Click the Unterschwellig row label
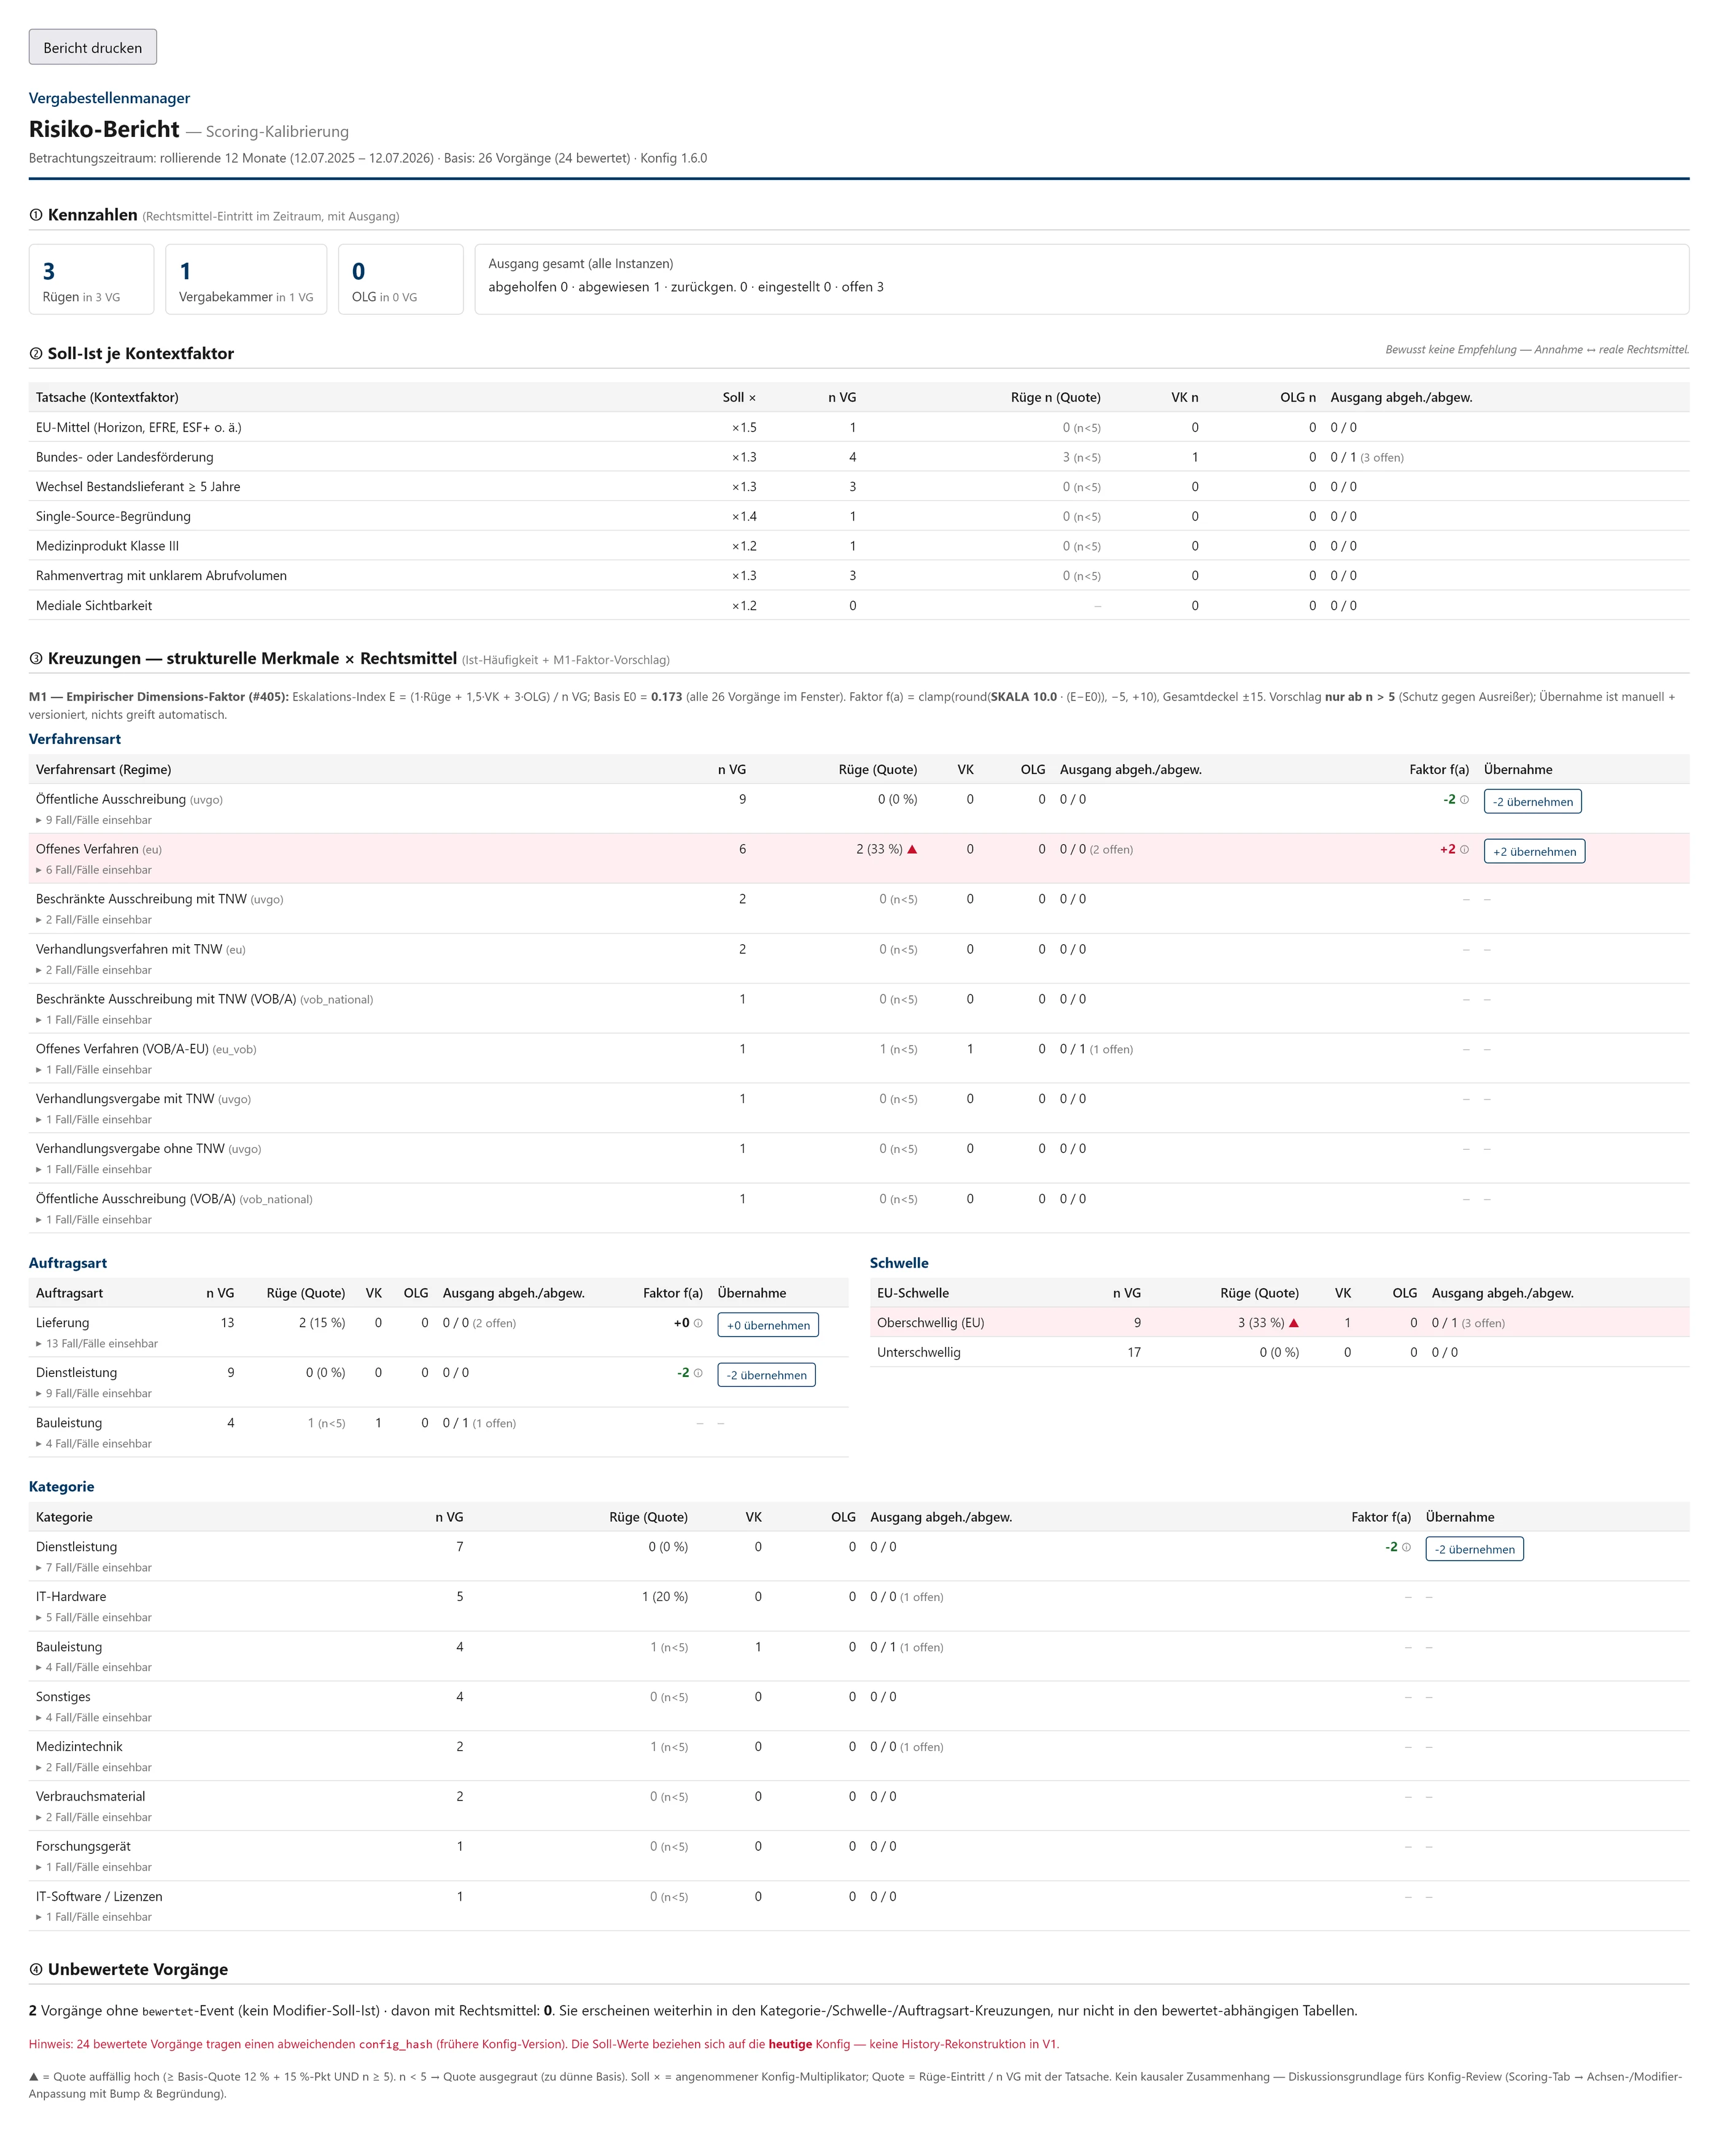The width and height of the screenshot is (1719, 2156). pyautogui.click(x=918, y=1353)
